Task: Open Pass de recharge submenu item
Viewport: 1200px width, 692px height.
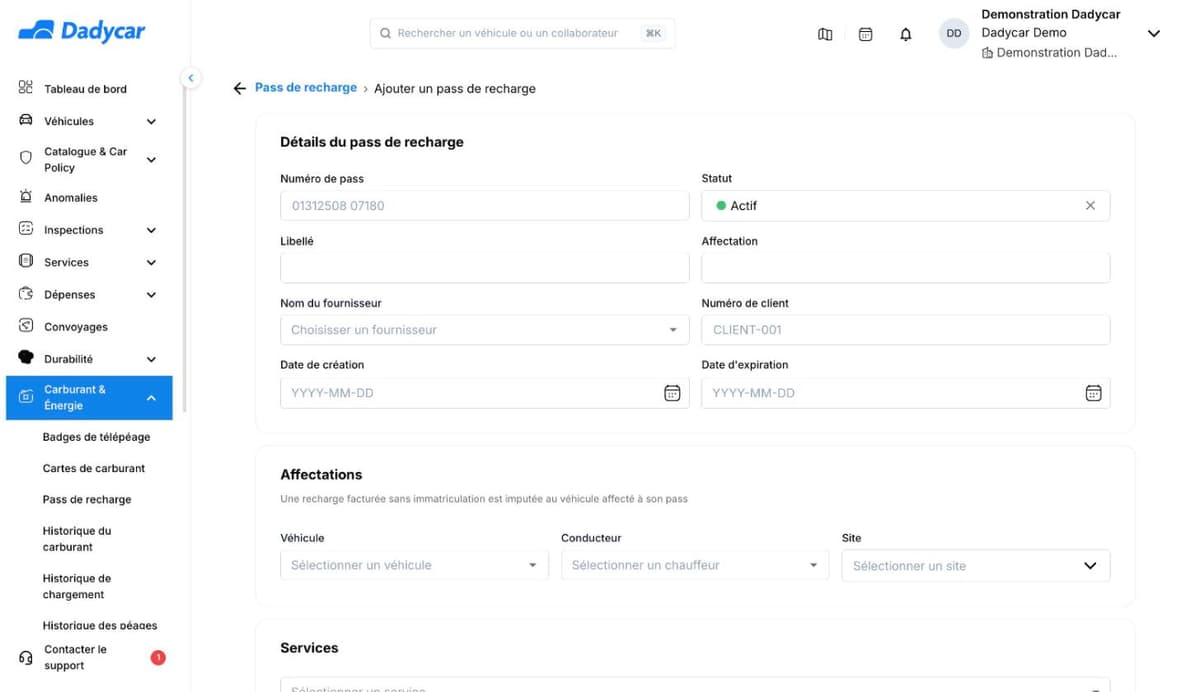Action: 87,499
